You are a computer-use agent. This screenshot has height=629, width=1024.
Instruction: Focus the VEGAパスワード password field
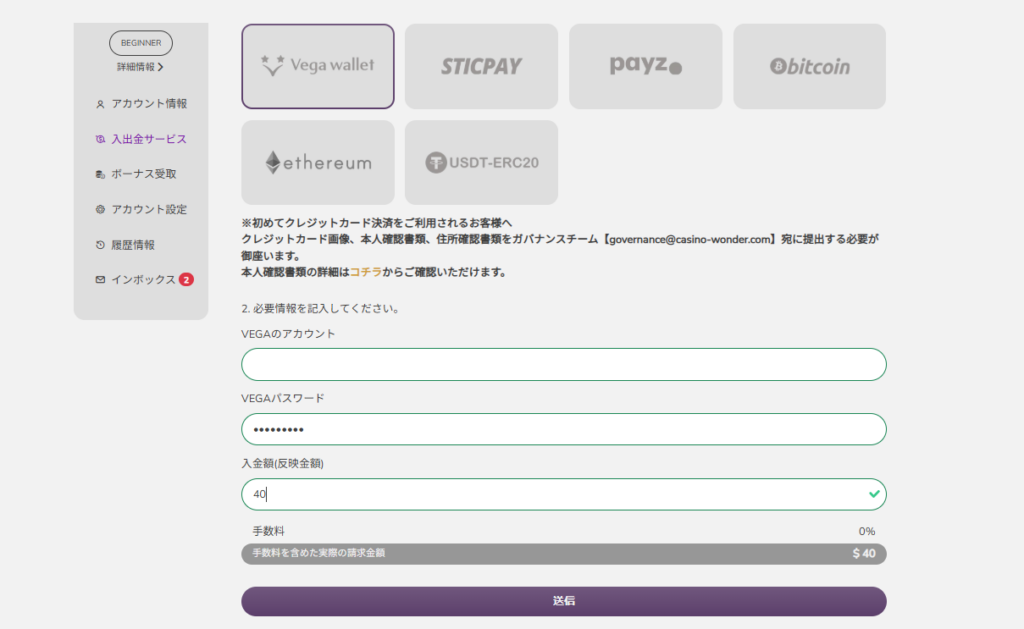(564, 429)
